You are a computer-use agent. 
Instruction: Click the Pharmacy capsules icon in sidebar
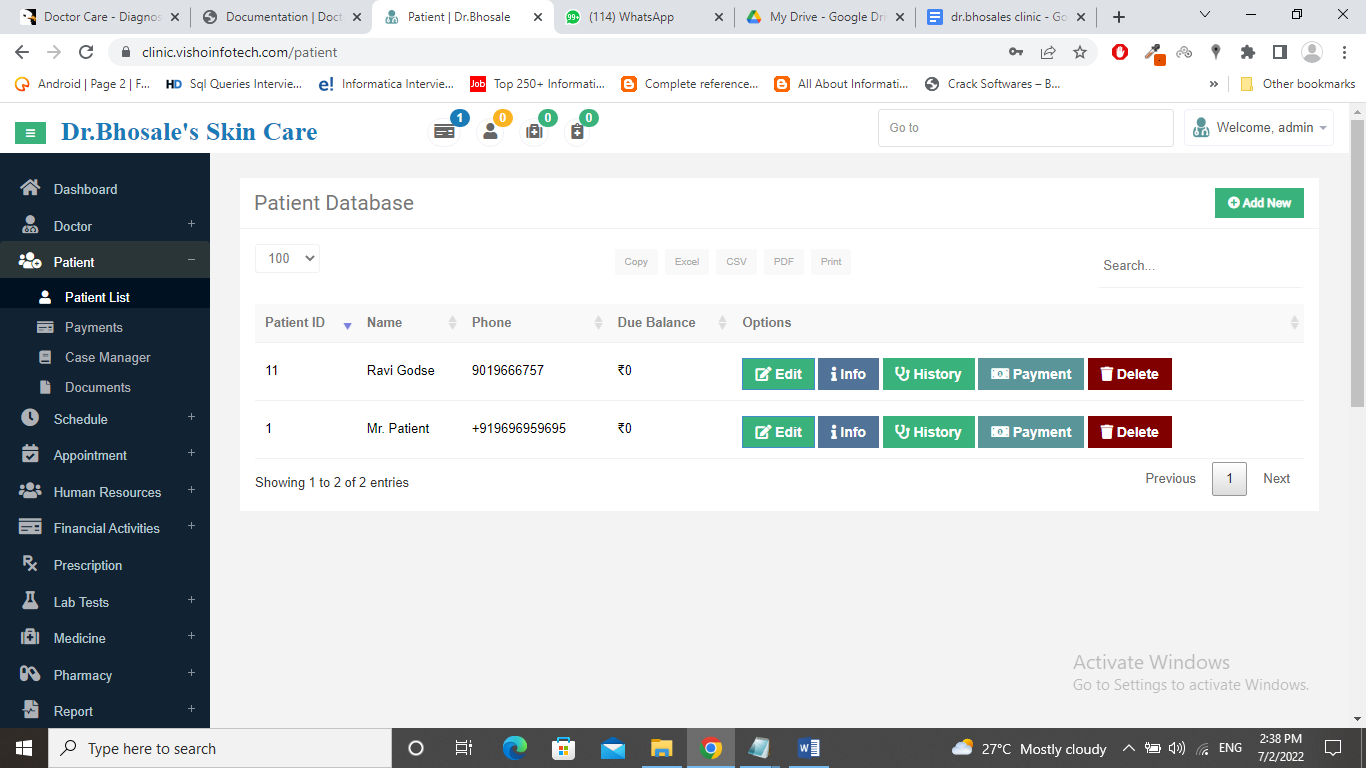(x=30, y=675)
